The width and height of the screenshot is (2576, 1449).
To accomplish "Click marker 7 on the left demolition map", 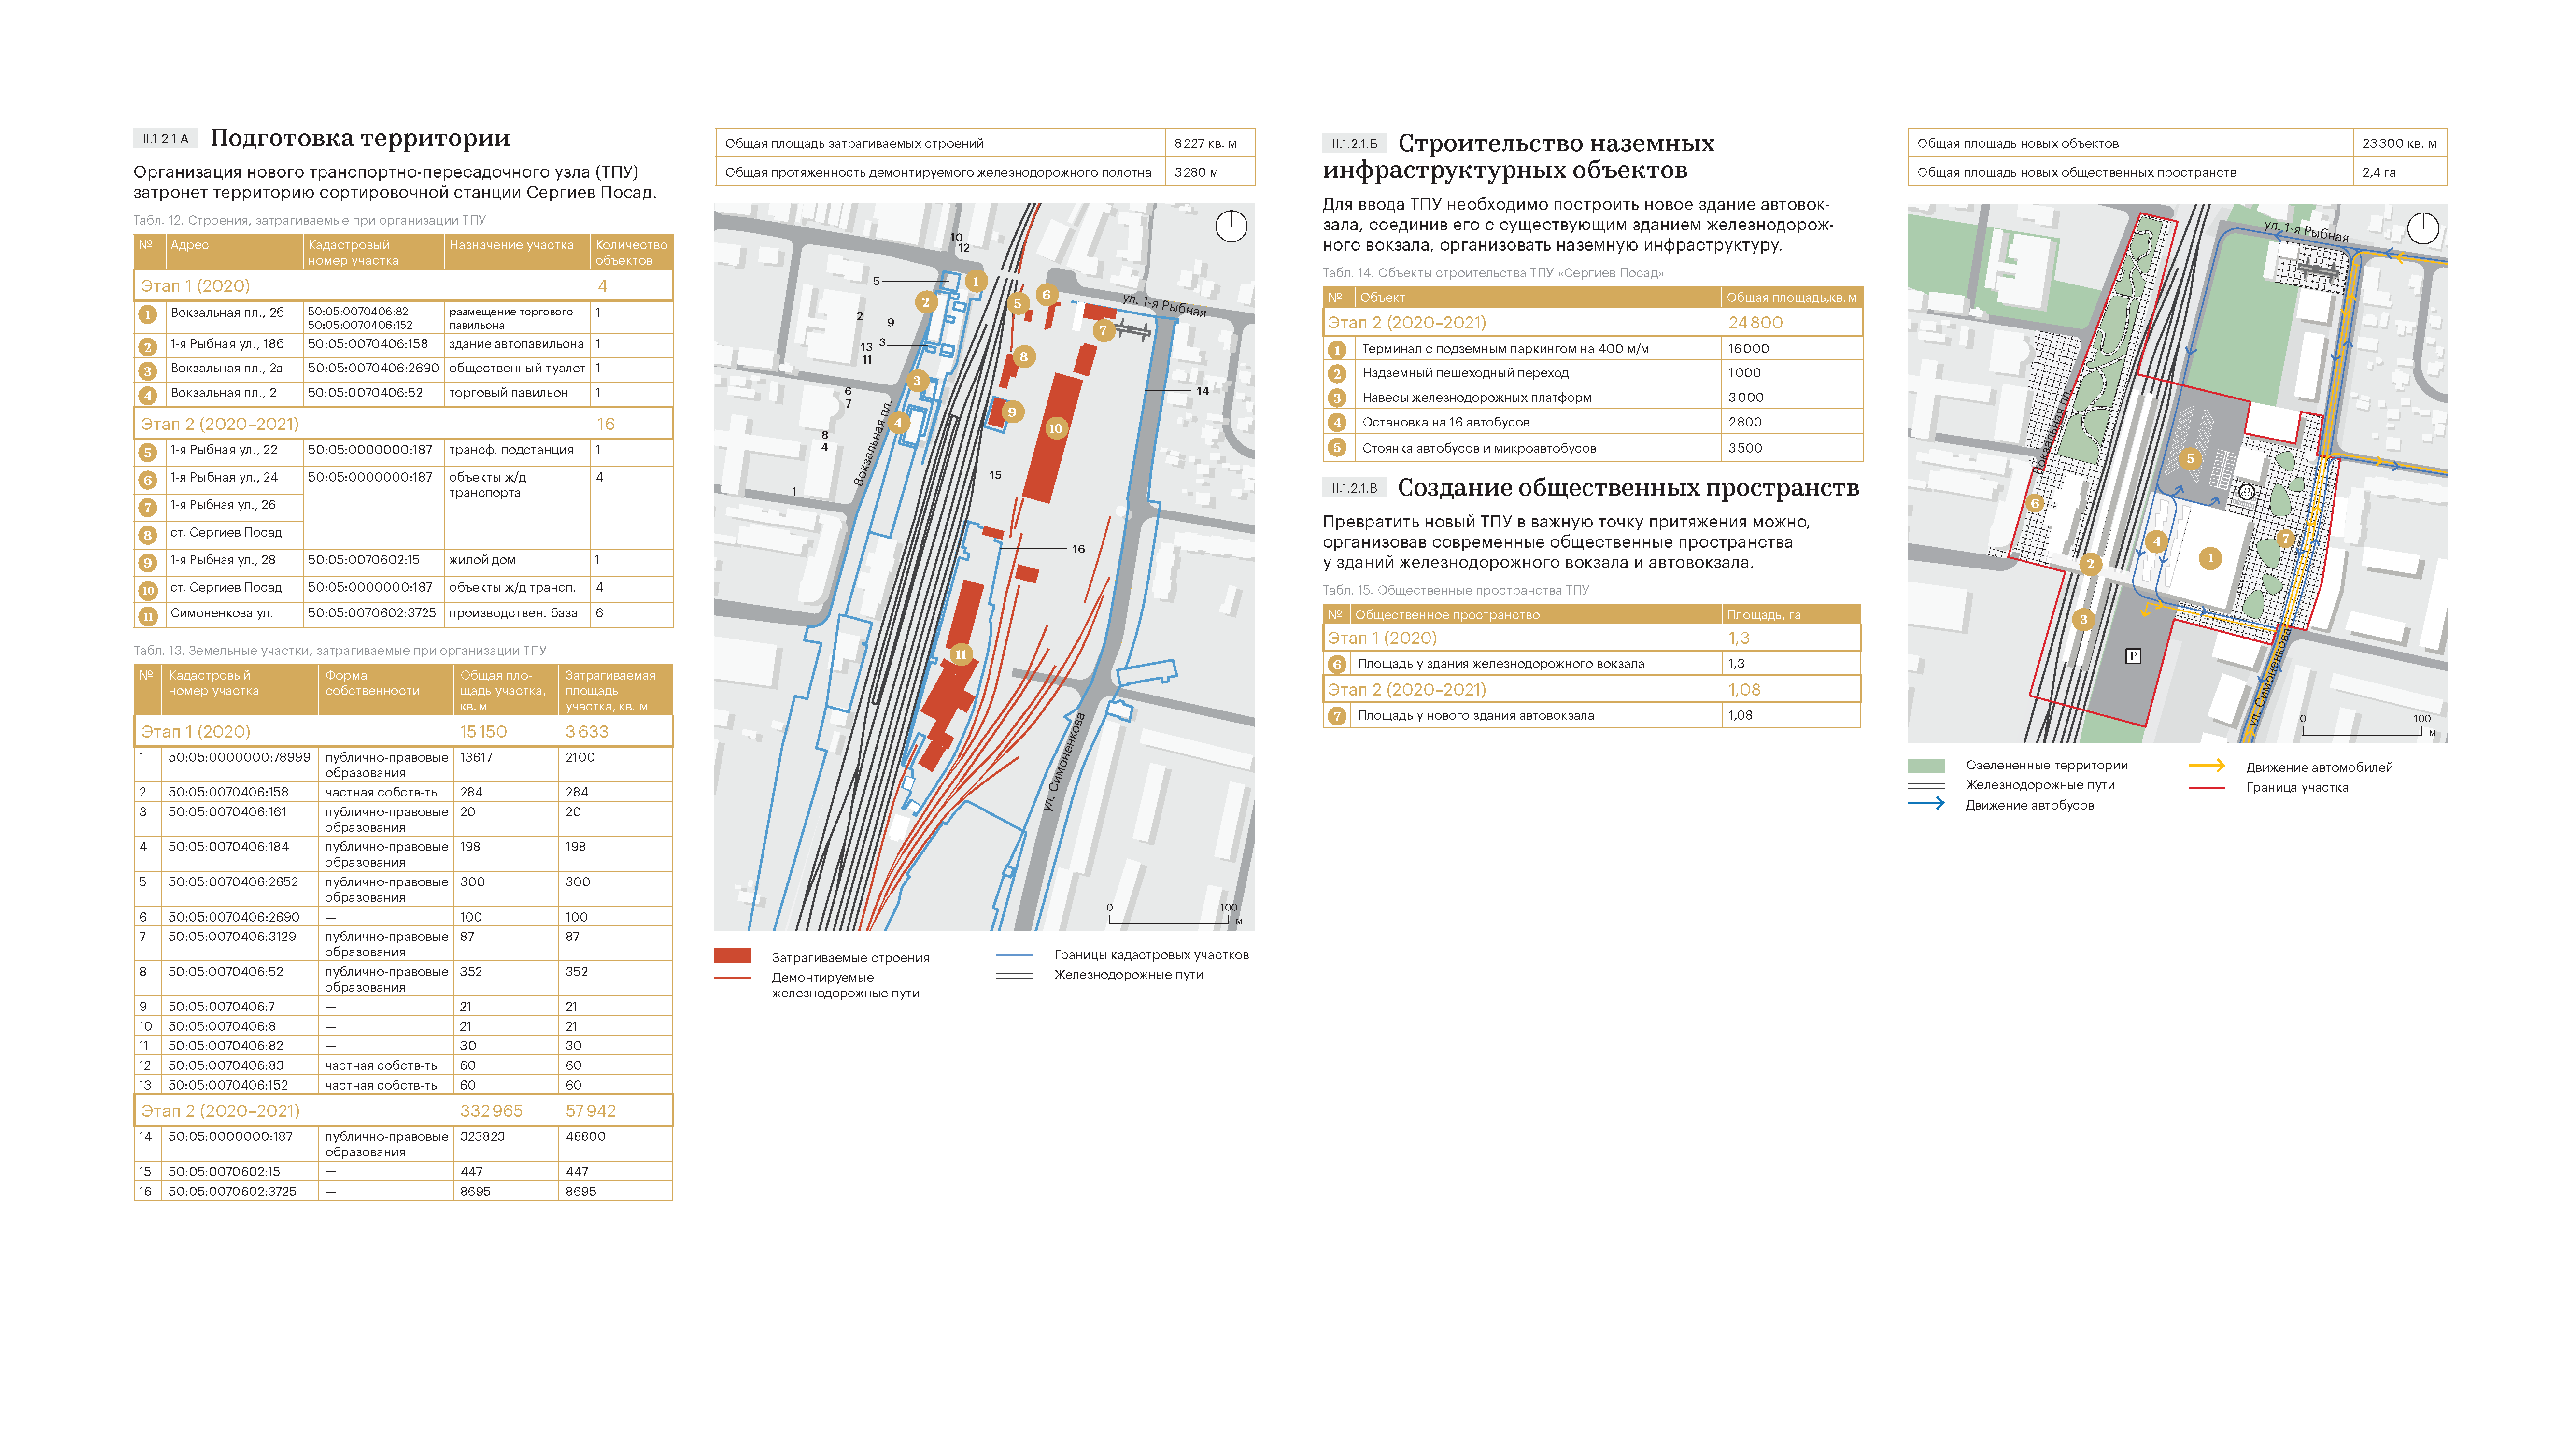I will (x=1103, y=330).
